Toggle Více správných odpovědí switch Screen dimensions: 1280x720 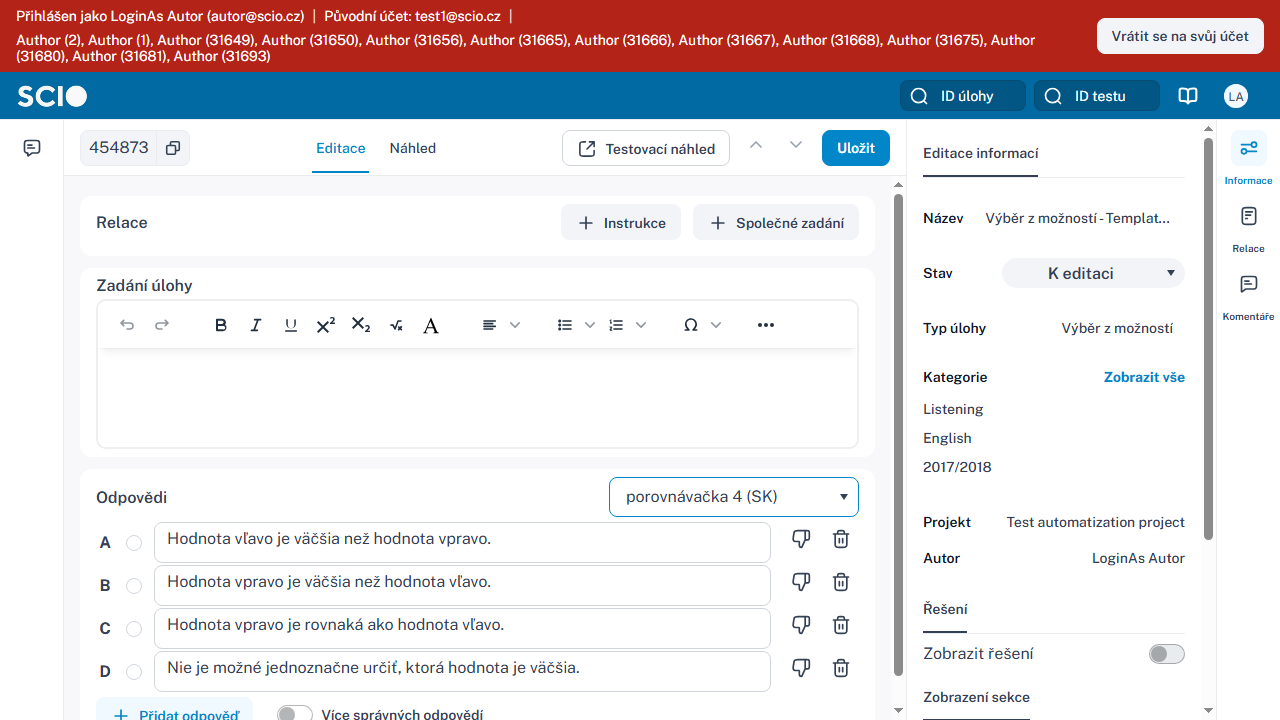[x=295, y=714]
